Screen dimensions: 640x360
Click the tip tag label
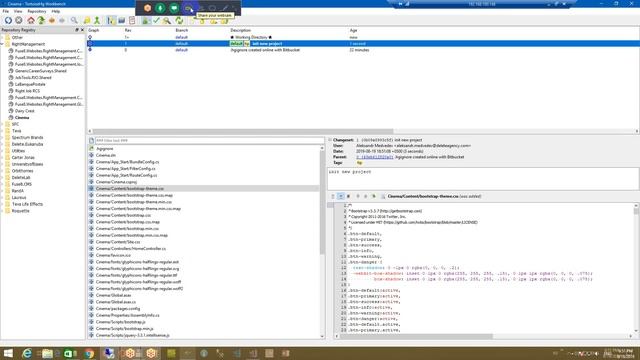click(x=360, y=163)
